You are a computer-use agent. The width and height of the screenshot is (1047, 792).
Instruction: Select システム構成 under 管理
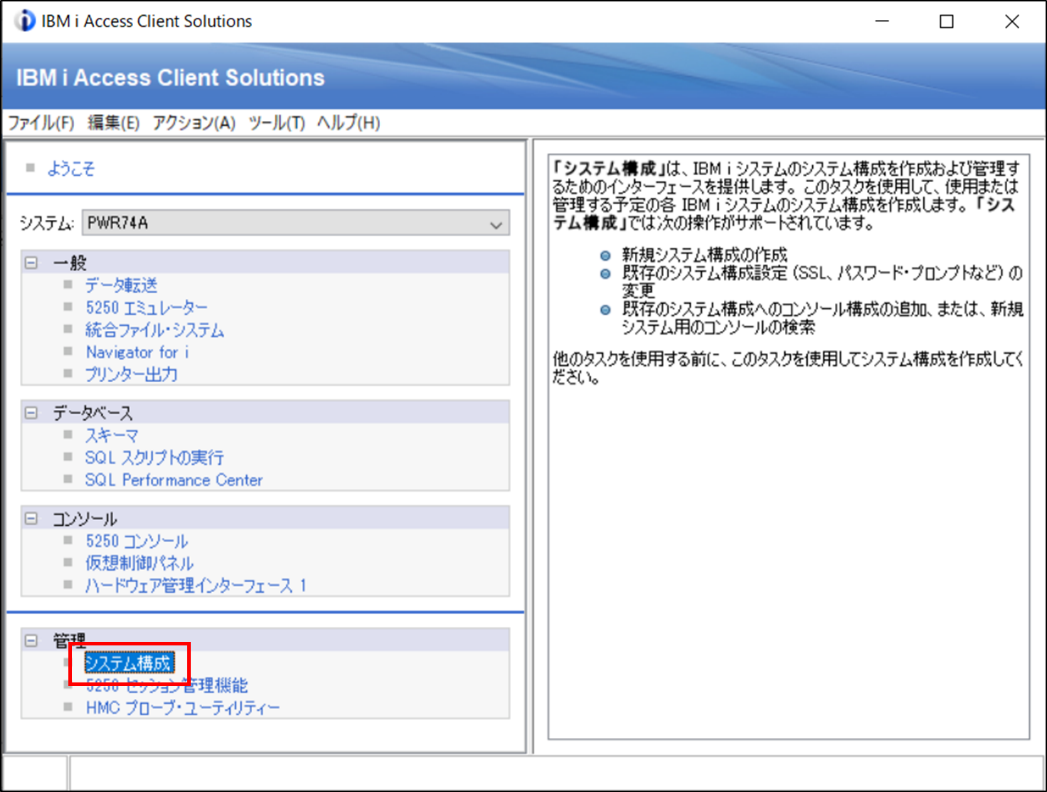(x=129, y=663)
